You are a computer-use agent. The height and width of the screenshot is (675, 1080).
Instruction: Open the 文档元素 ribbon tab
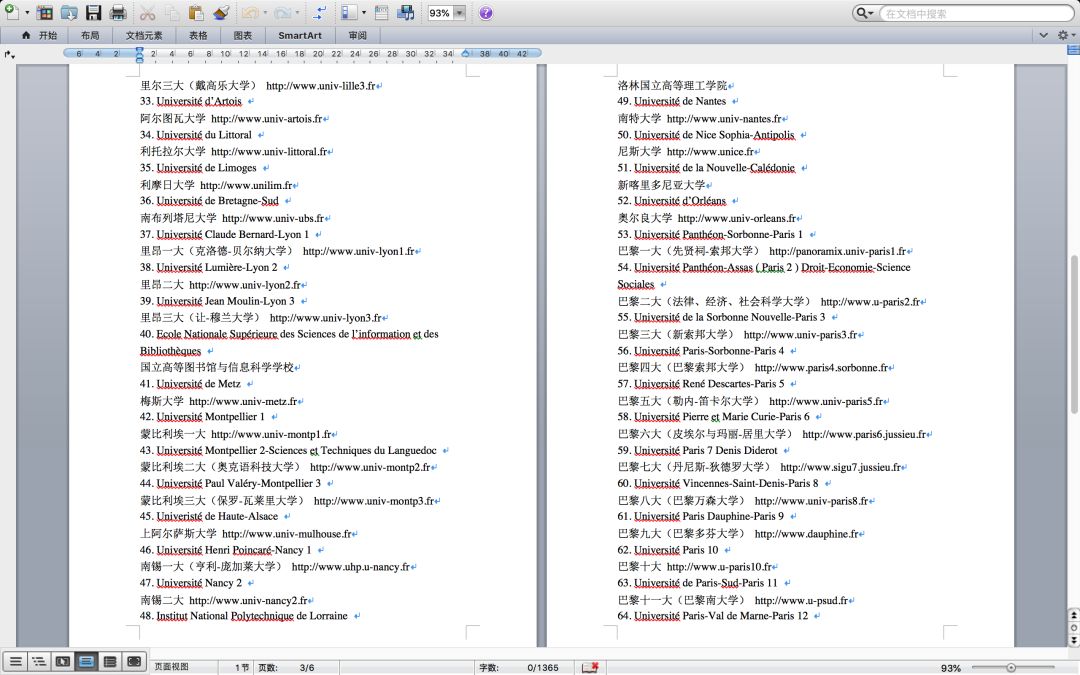(144, 35)
